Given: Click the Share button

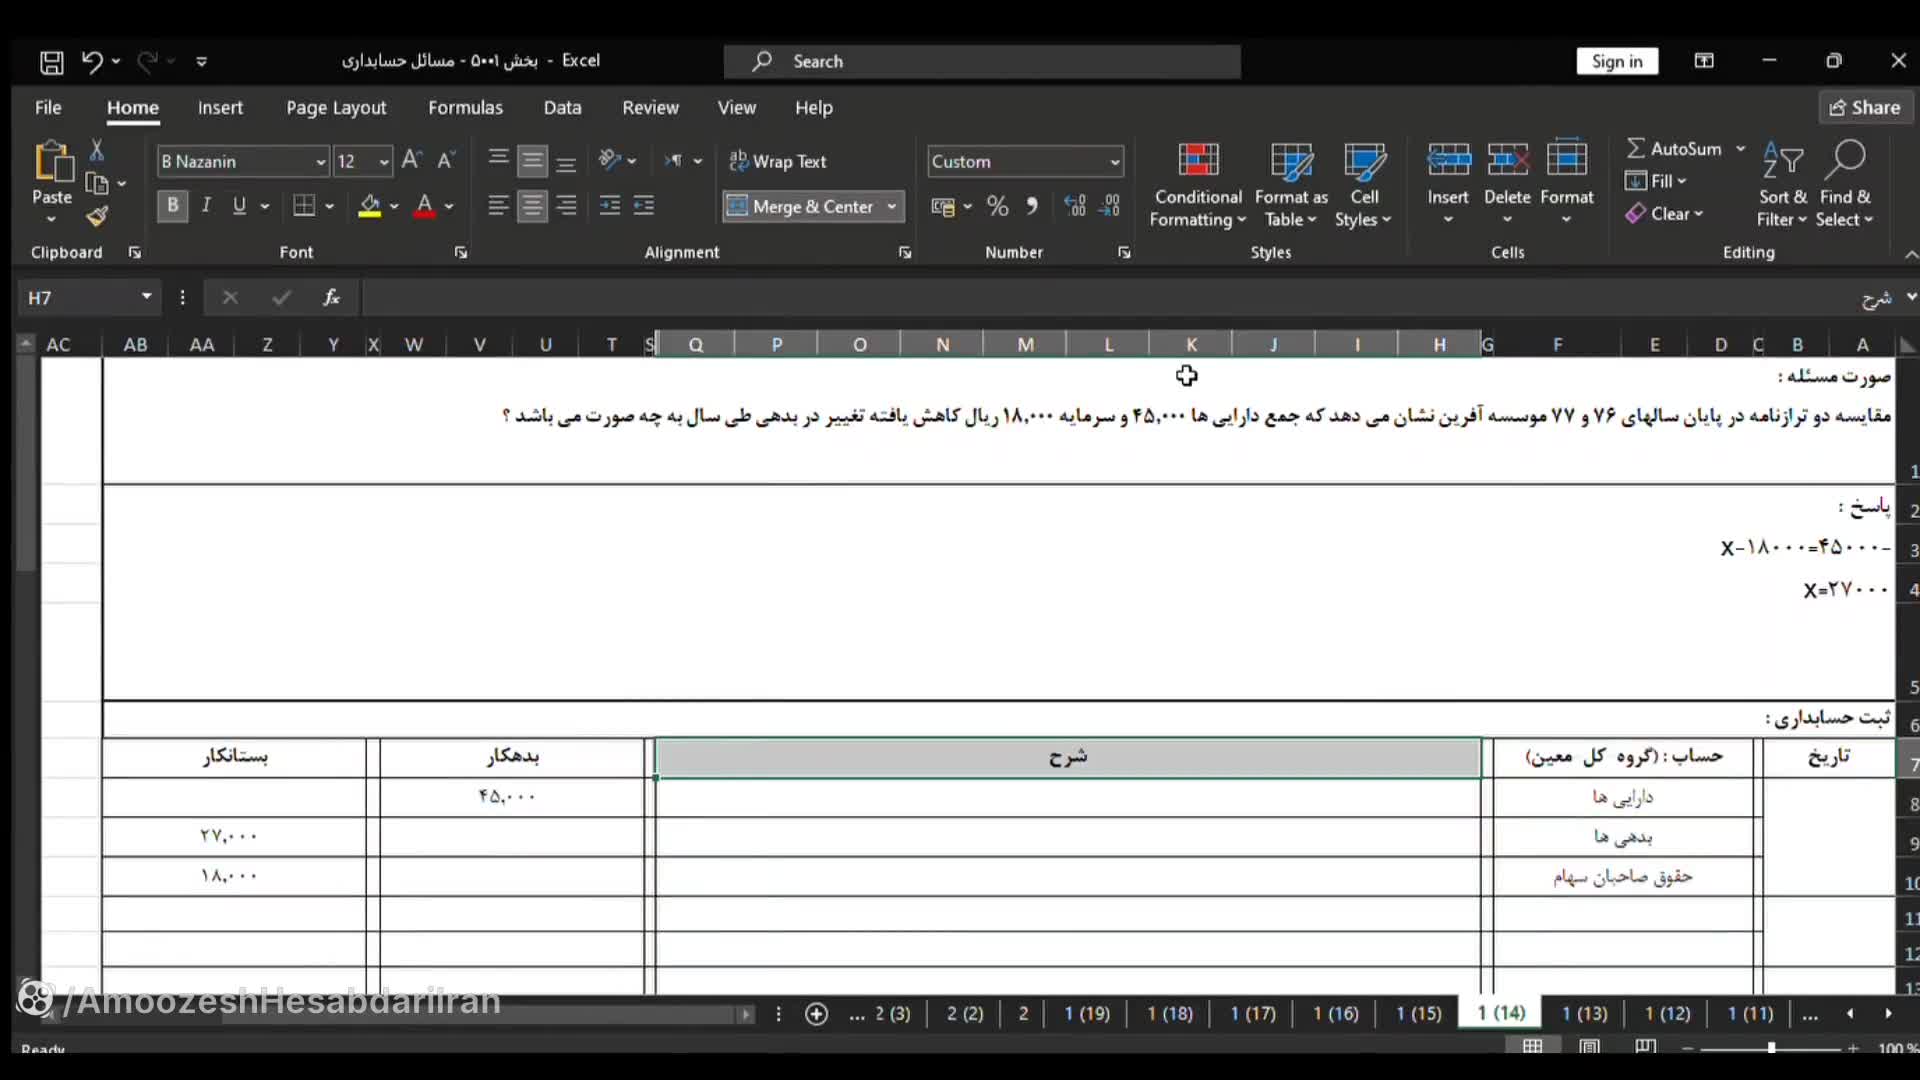Looking at the screenshot, I should [1864, 107].
